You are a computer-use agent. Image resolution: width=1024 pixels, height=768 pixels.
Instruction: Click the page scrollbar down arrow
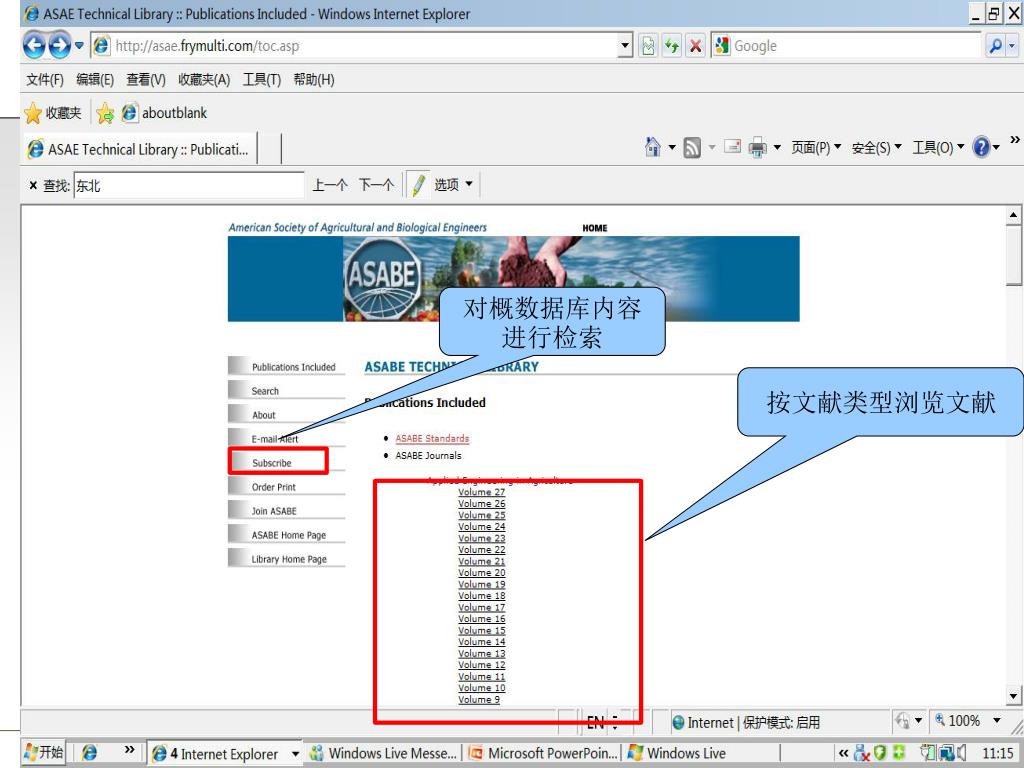coord(1013,696)
